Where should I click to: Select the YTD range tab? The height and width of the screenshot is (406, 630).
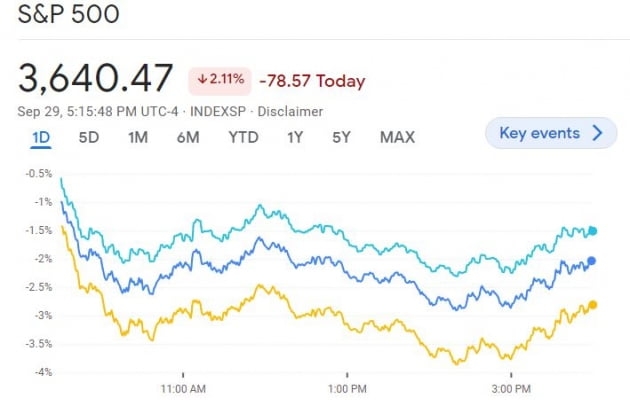pos(243,137)
